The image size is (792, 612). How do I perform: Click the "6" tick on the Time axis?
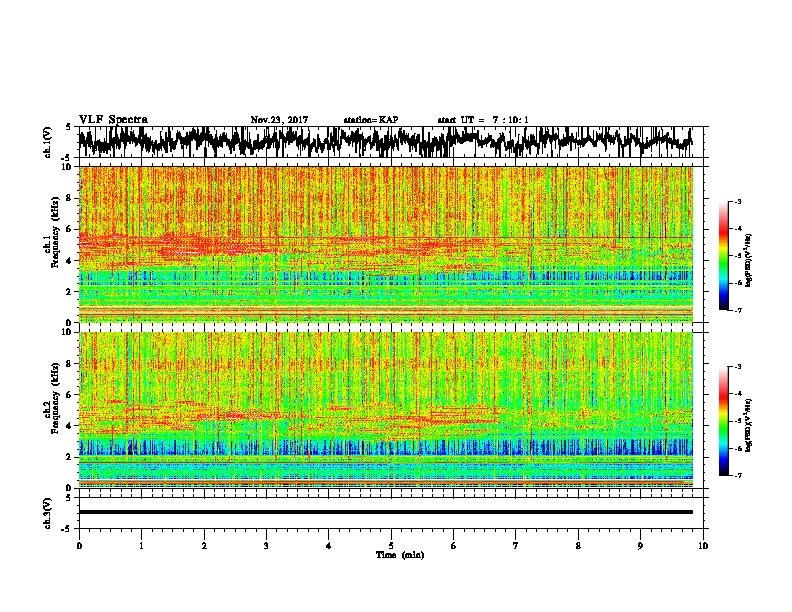click(453, 546)
